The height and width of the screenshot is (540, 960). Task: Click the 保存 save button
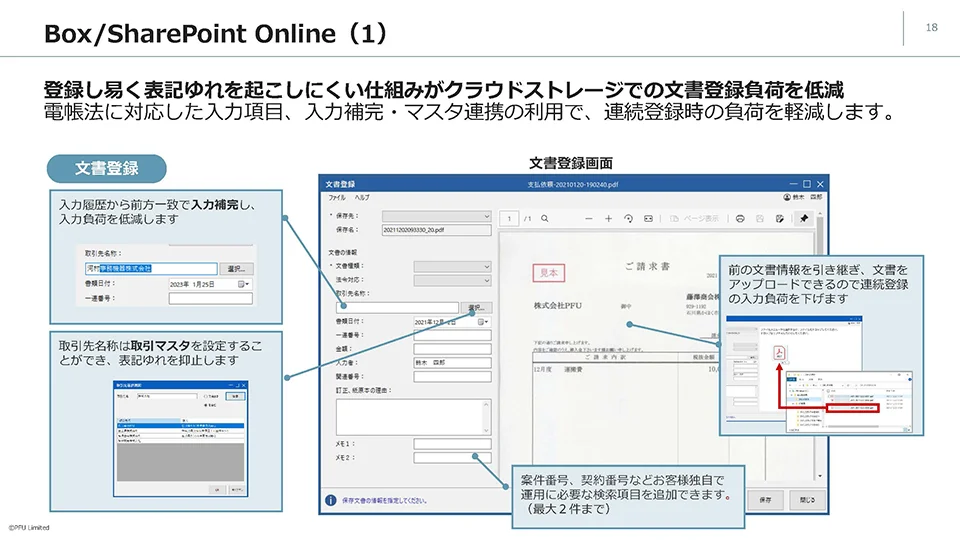point(765,500)
